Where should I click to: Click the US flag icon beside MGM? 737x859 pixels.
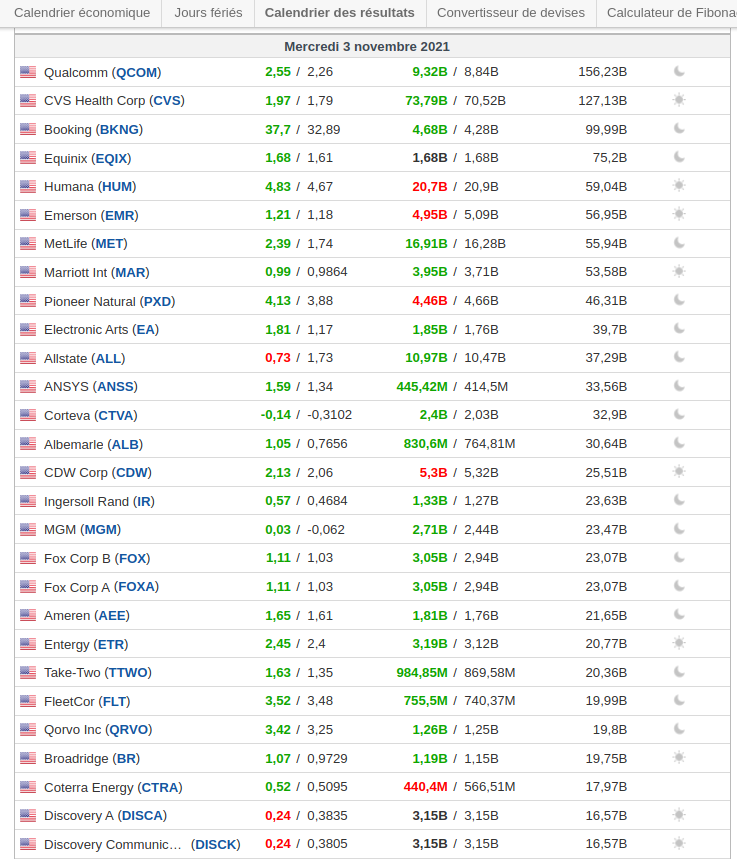[x=28, y=530]
